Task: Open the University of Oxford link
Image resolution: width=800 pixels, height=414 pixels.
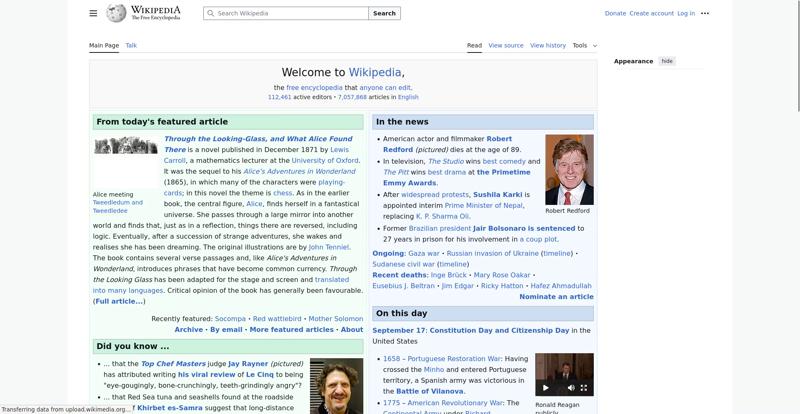Action: tap(325, 160)
